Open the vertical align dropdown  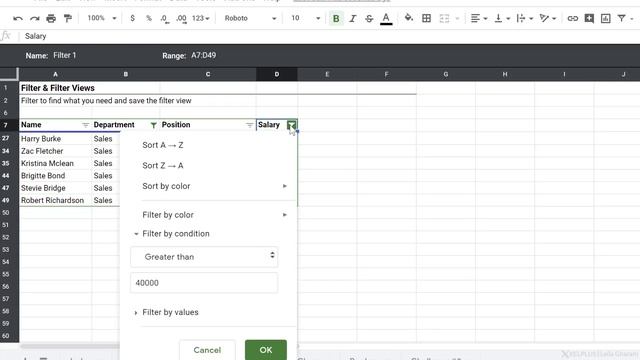click(x=502, y=18)
